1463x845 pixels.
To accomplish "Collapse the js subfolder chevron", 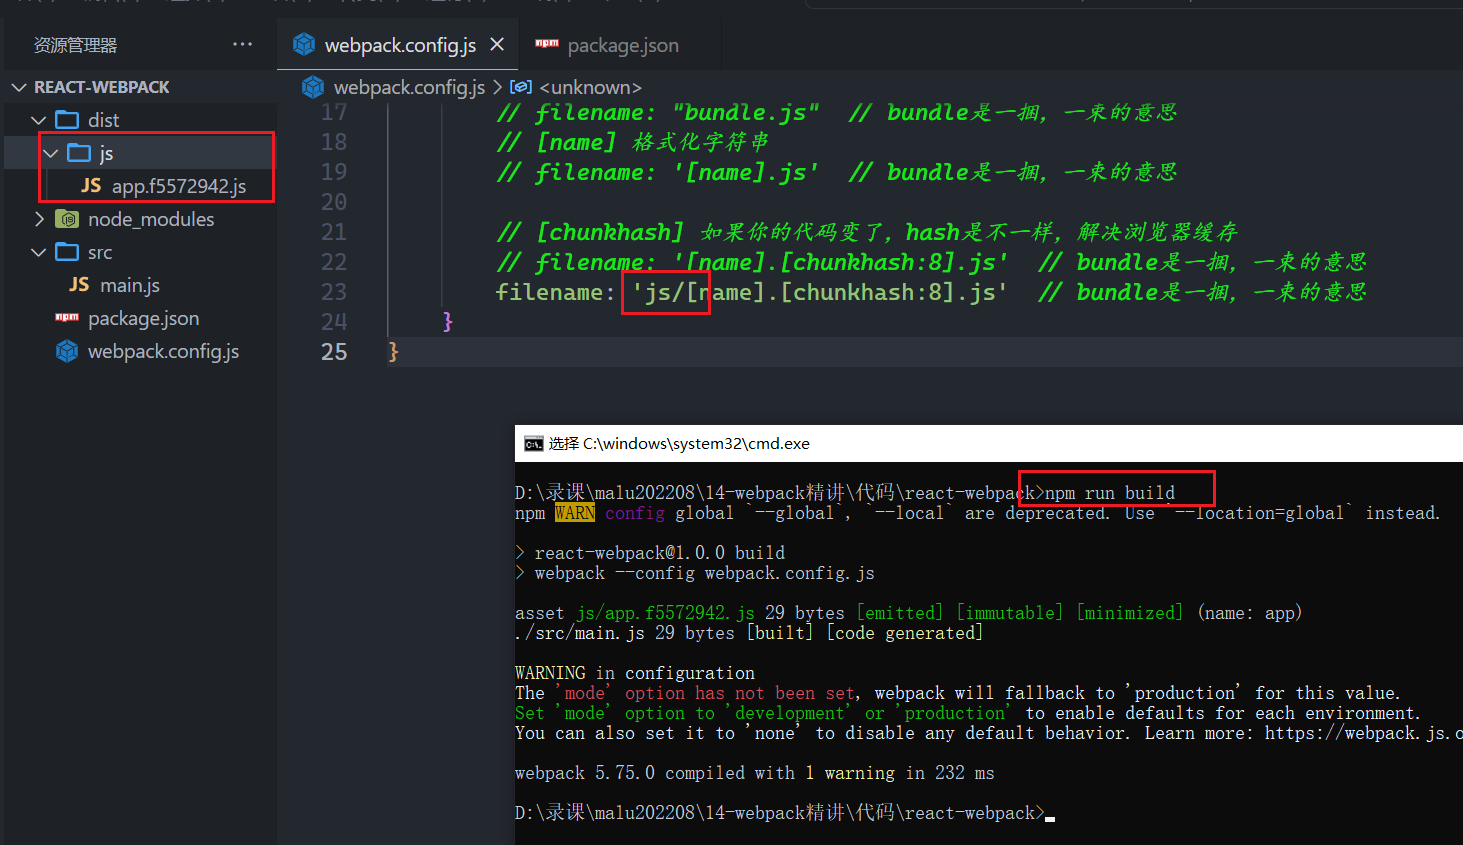I will pyautogui.click(x=51, y=153).
